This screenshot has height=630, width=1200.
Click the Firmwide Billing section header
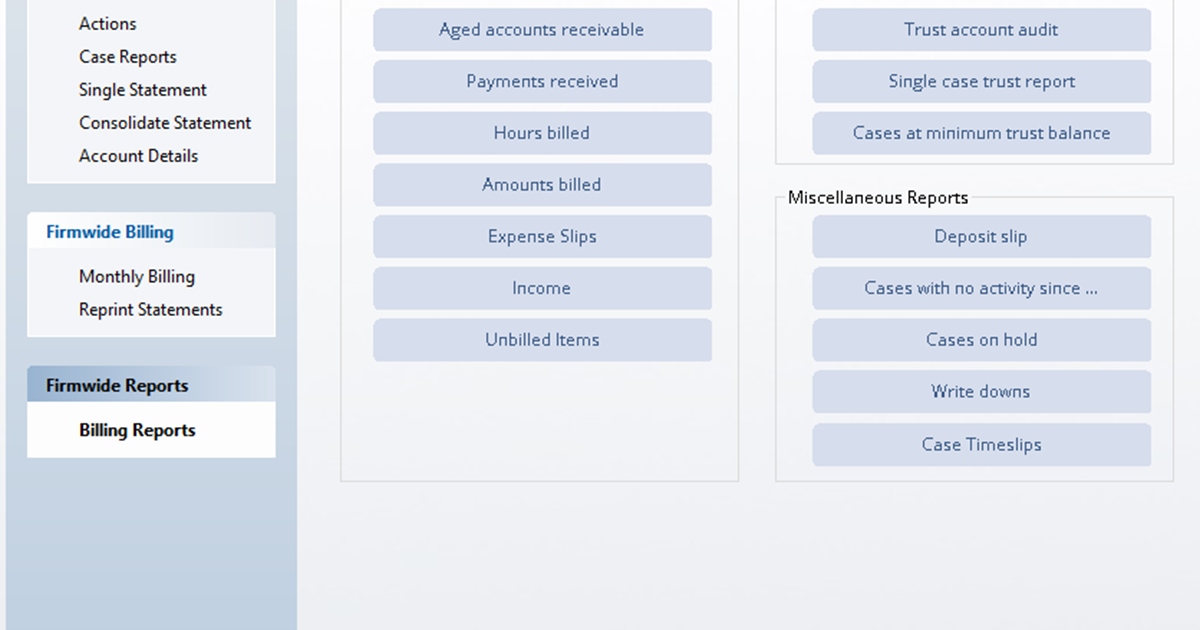(110, 232)
